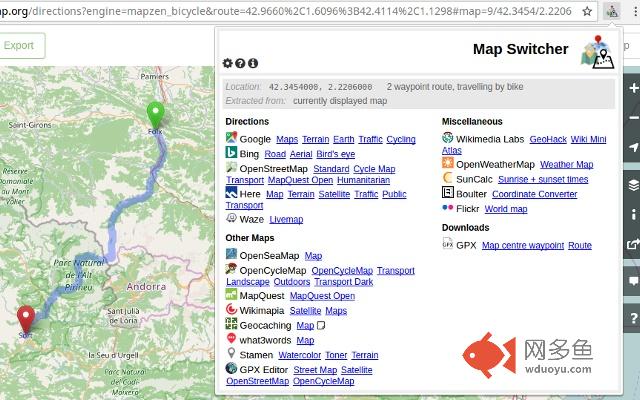Click the Bing logo icon
640x400 pixels.
tap(231, 152)
